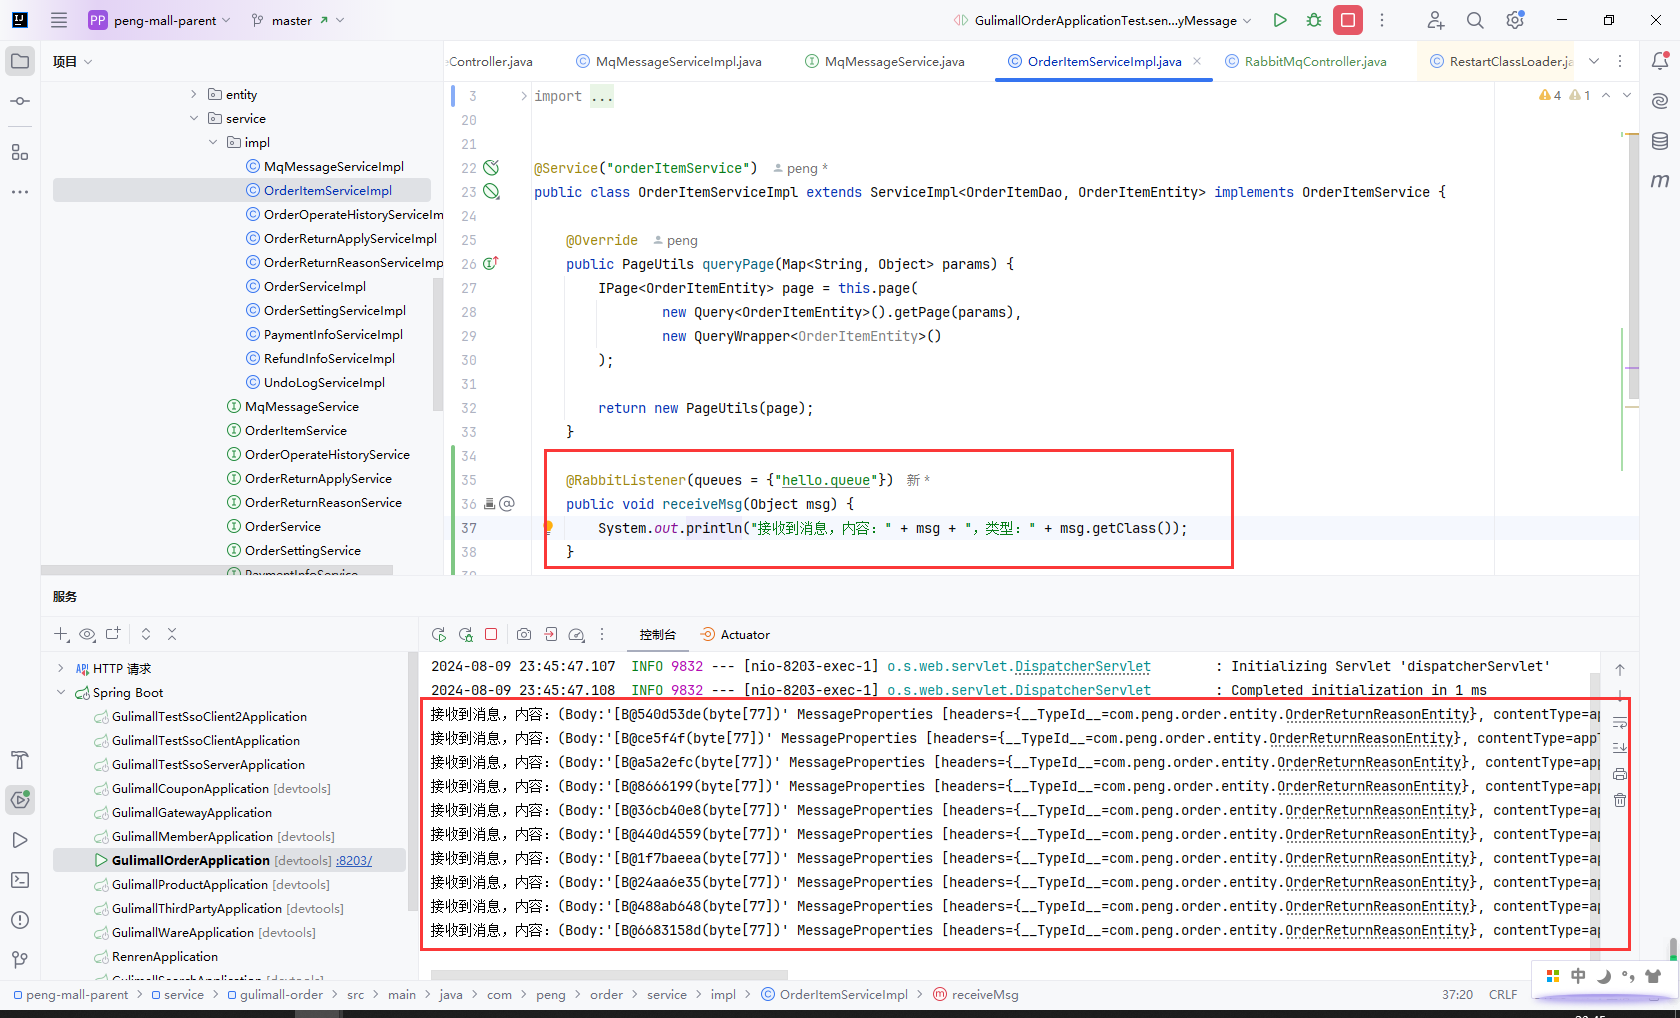
Task: Show more tool windows ellipsis
Action: [x=20, y=191]
